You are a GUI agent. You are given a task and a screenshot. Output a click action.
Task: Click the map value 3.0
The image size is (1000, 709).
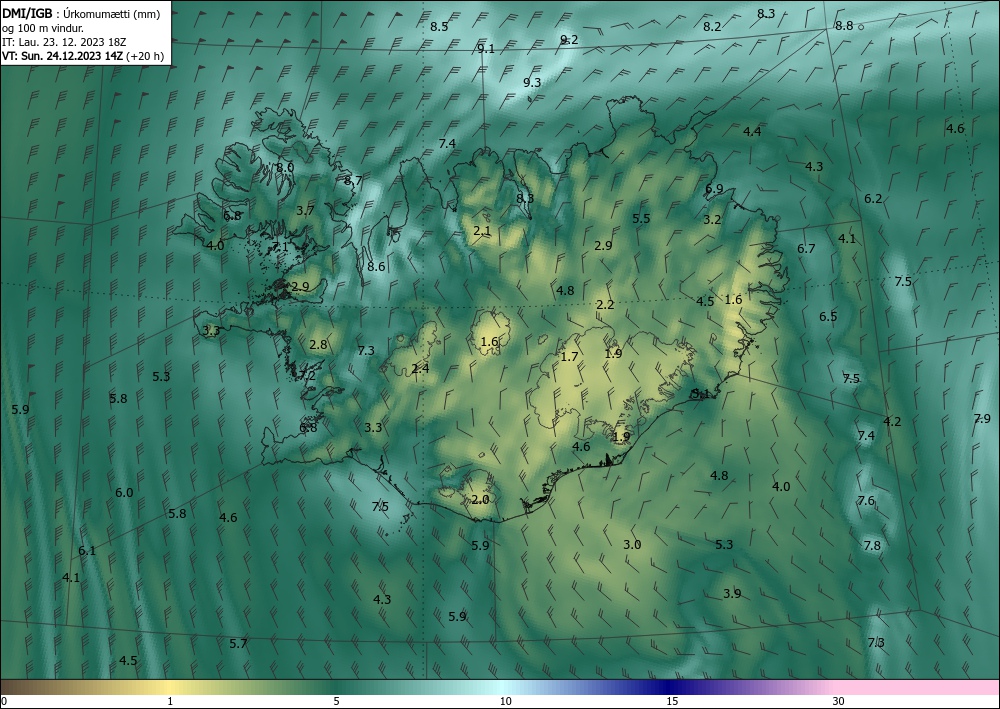point(632,545)
